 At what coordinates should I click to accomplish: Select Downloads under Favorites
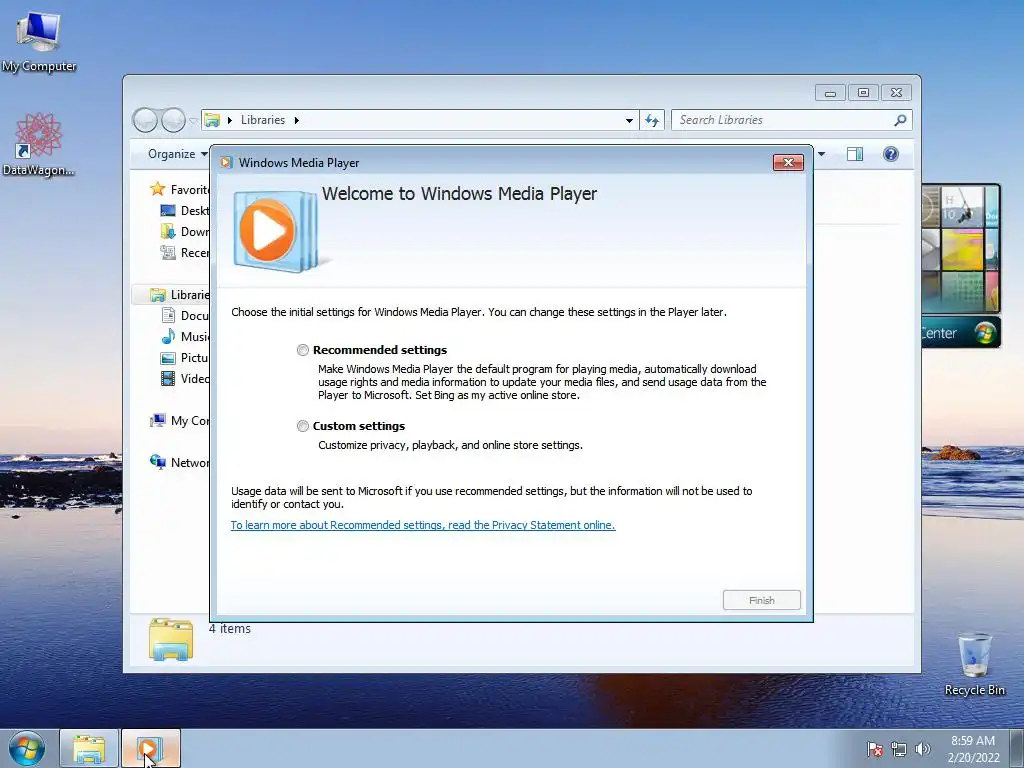tap(185, 232)
